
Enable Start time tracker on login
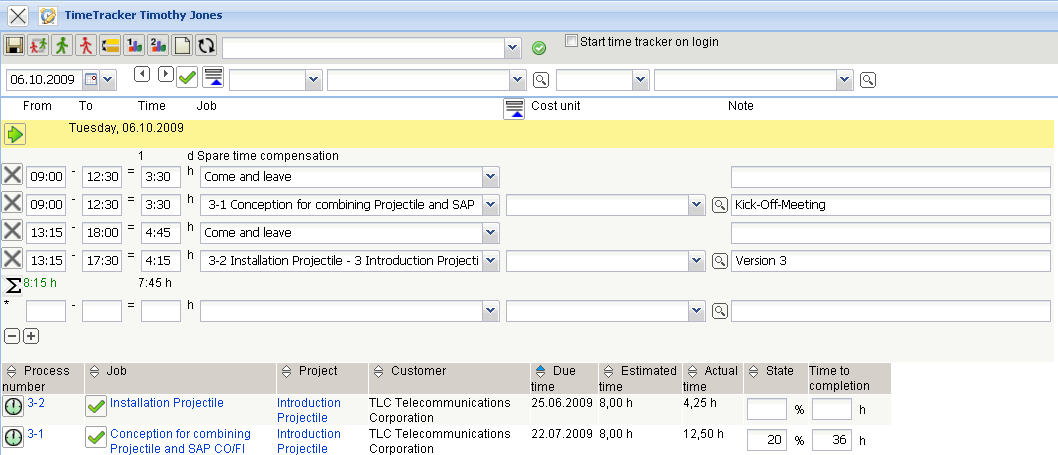click(x=571, y=42)
